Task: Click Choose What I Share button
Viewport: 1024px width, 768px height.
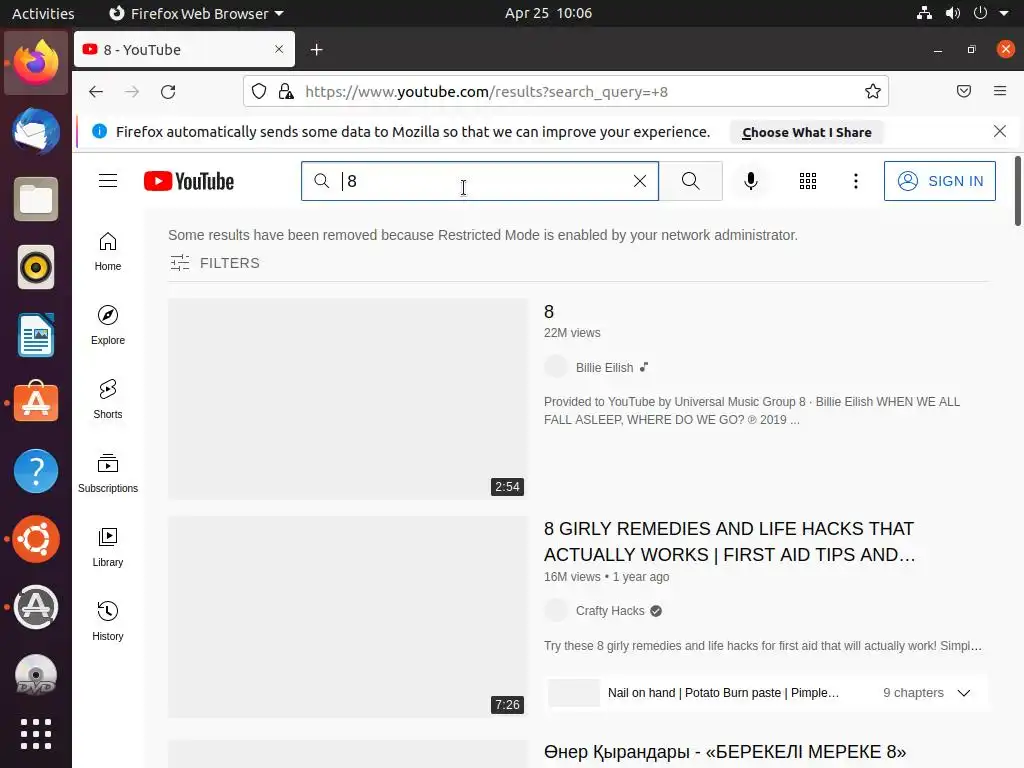Action: click(x=807, y=132)
